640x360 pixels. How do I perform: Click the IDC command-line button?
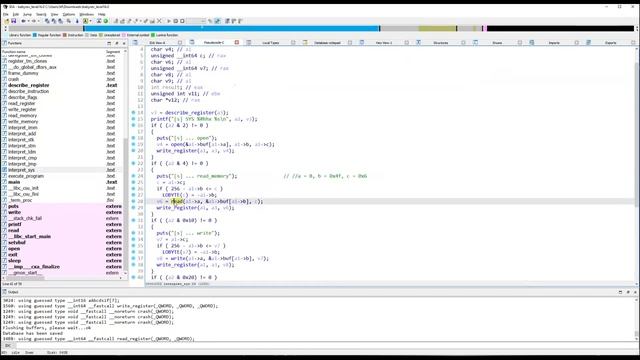pos(8,346)
